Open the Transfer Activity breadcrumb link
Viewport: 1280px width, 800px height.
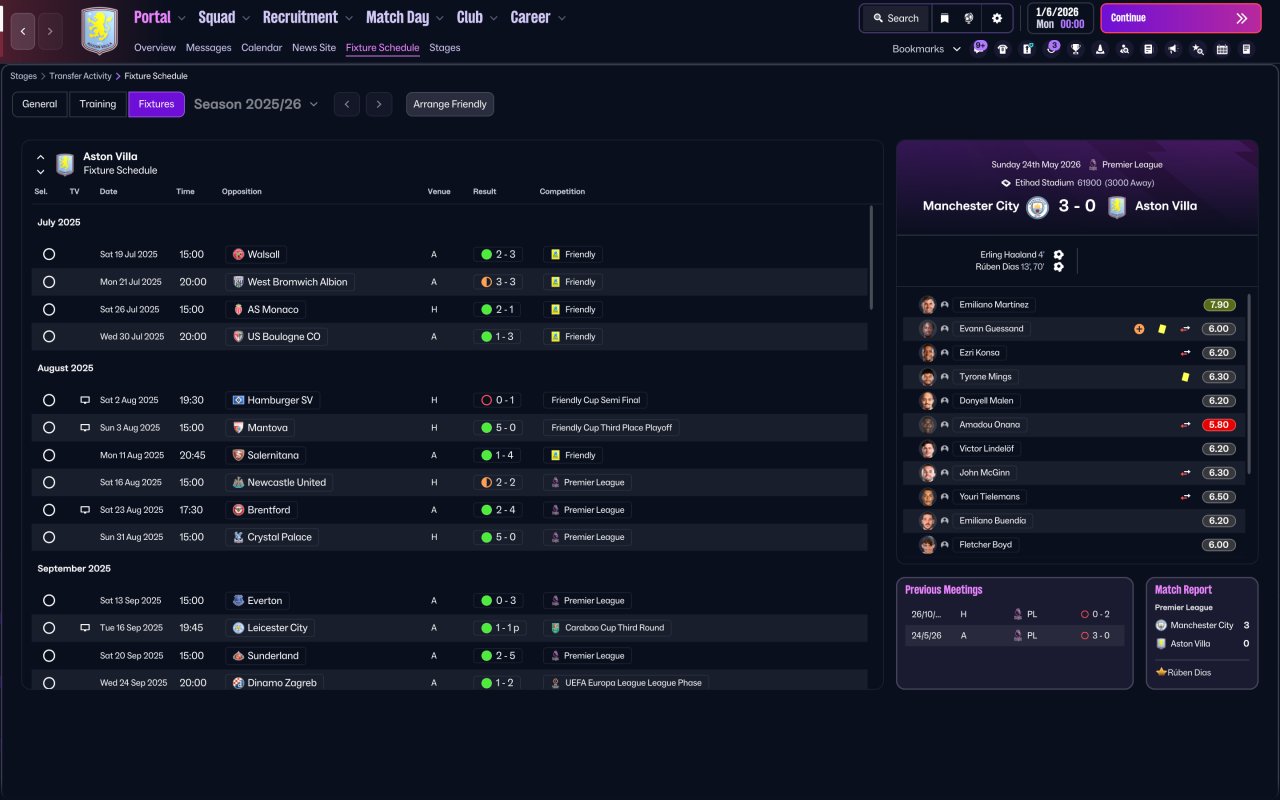[x=80, y=76]
